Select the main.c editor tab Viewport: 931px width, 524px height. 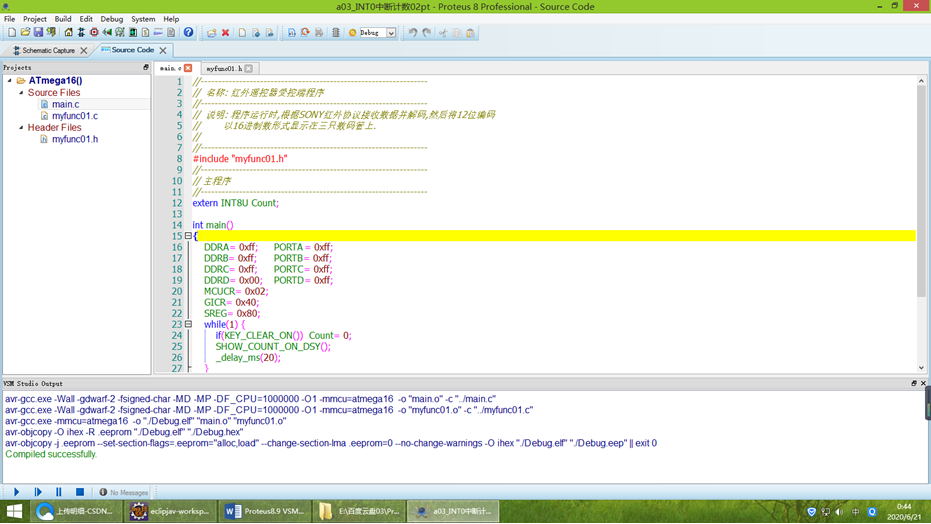(170, 68)
